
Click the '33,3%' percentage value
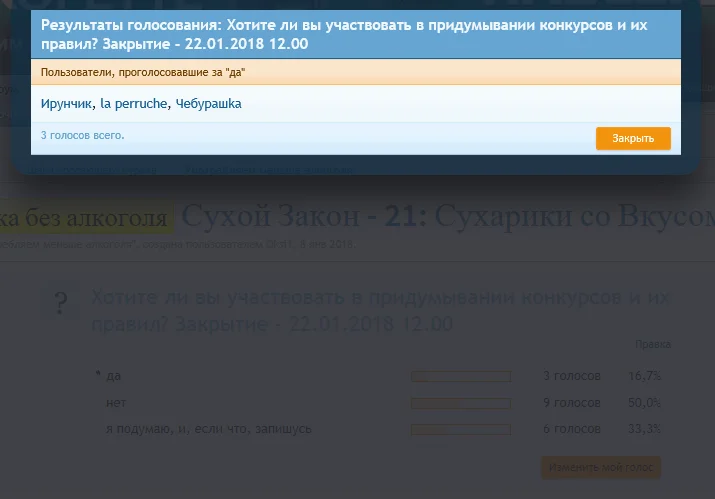[x=644, y=429]
